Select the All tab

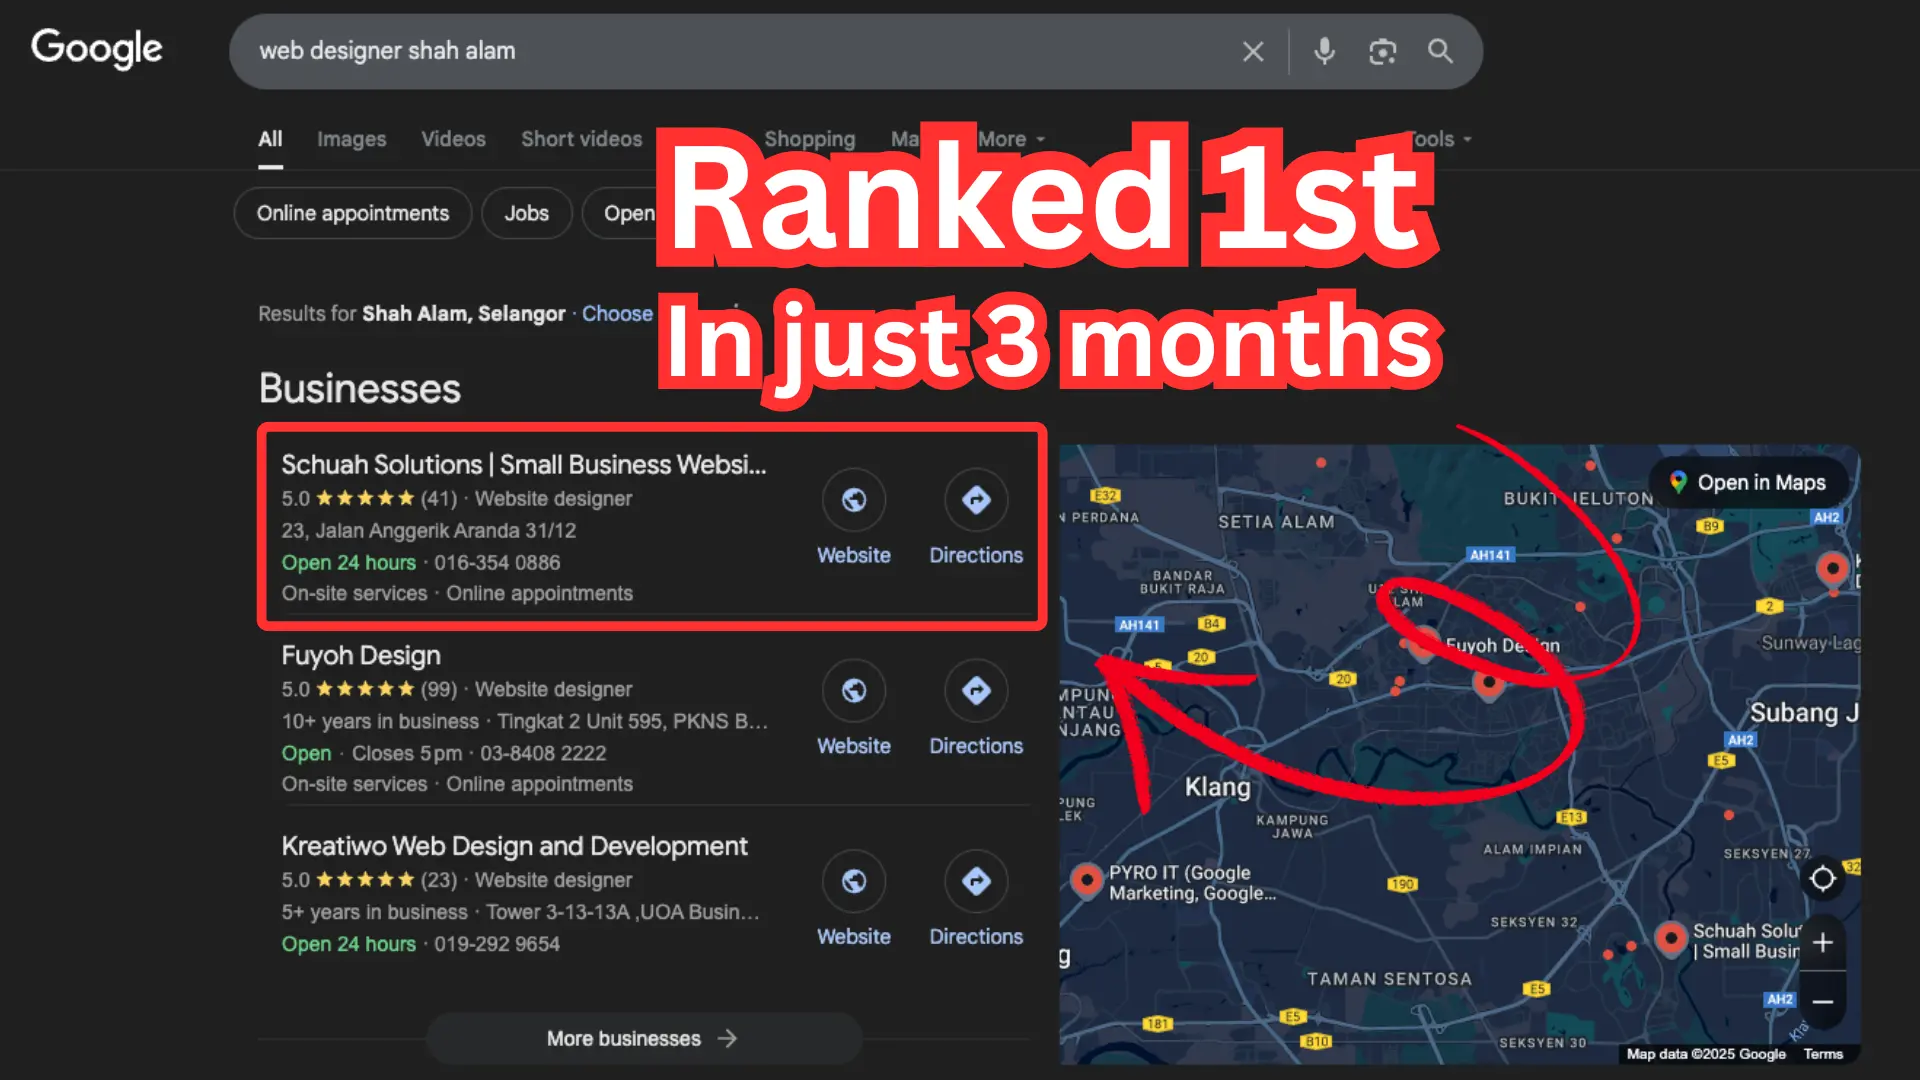tap(270, 139)
